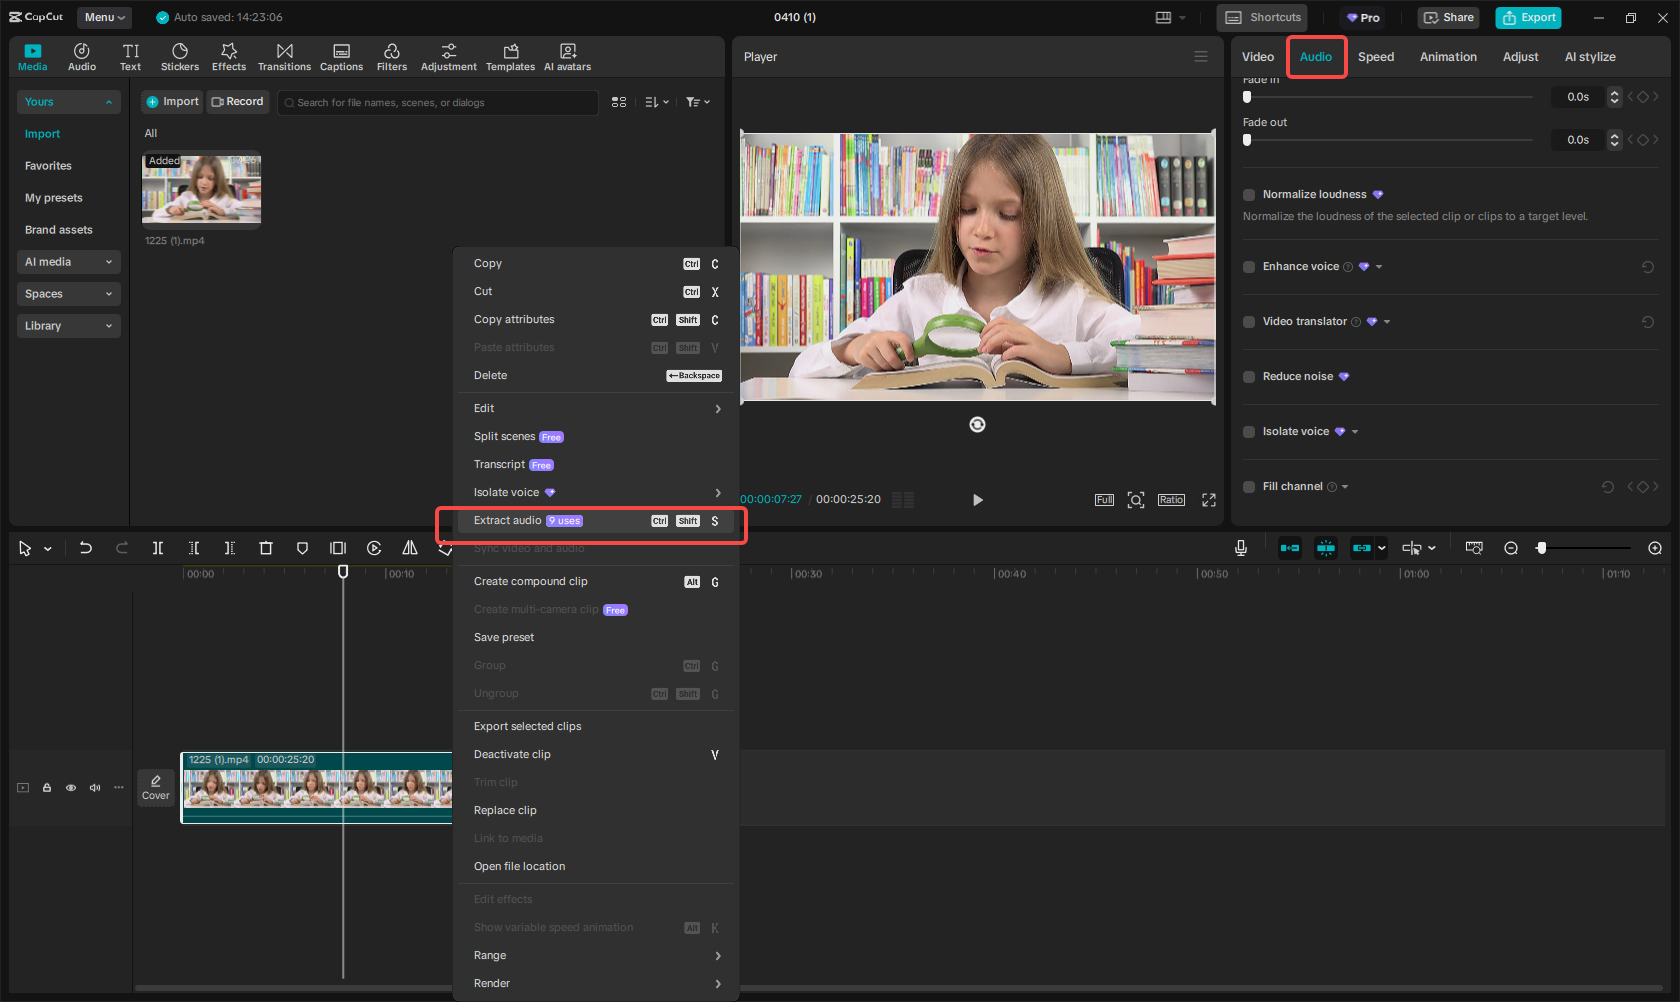Switch to the Speed tab
This screenshot has height=1002, width=1680.
(x=1375, y=57)
